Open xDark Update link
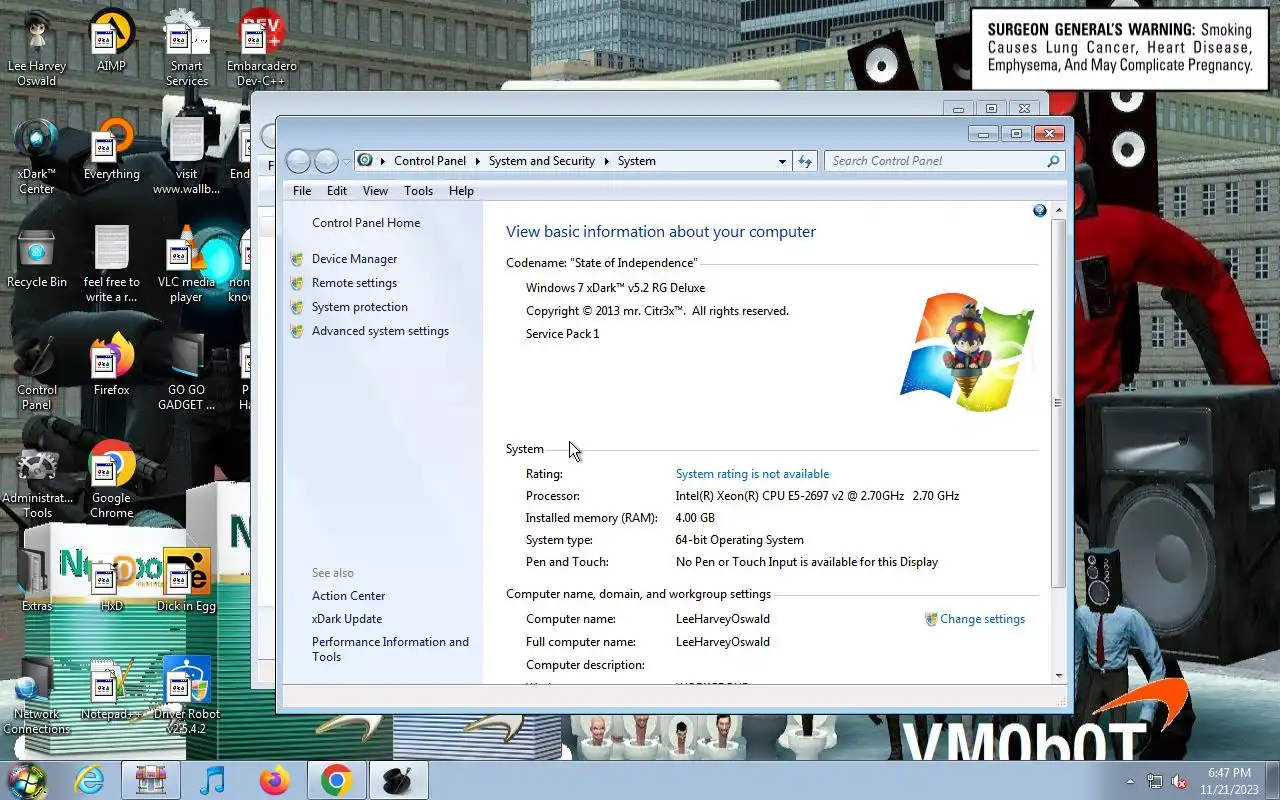Image resolution: width=1280 pixels, height=800 pixels. click(347, 619)
